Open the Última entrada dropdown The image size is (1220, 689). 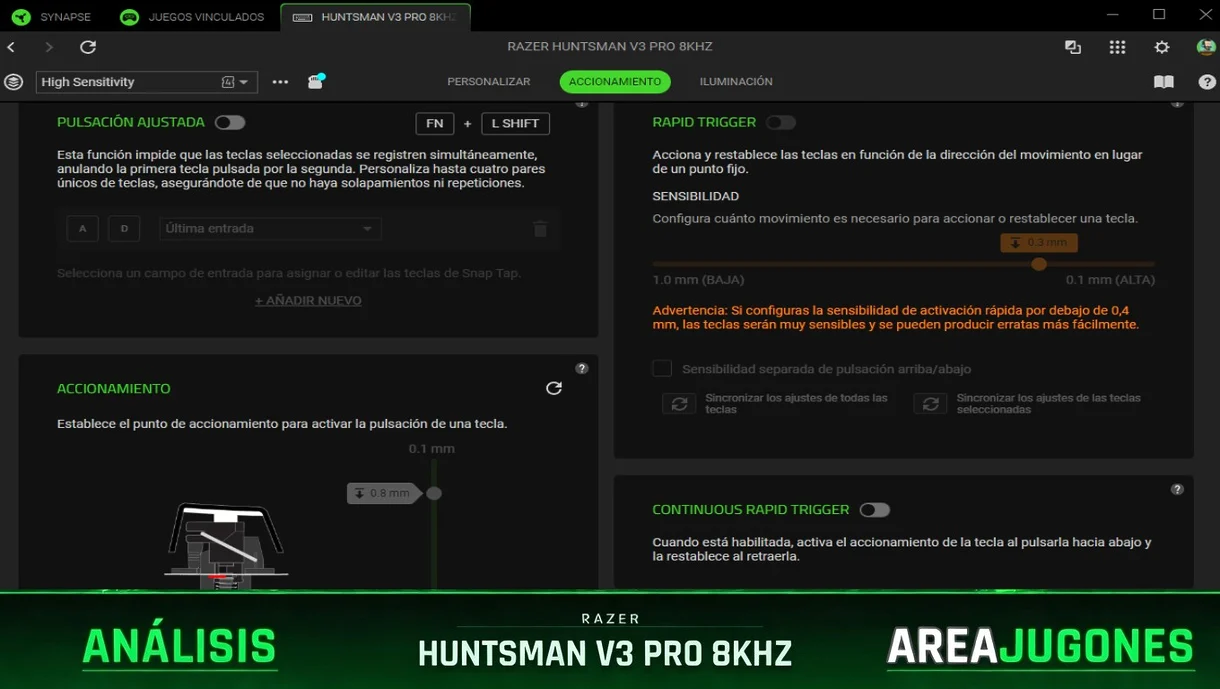pos(269,229)
